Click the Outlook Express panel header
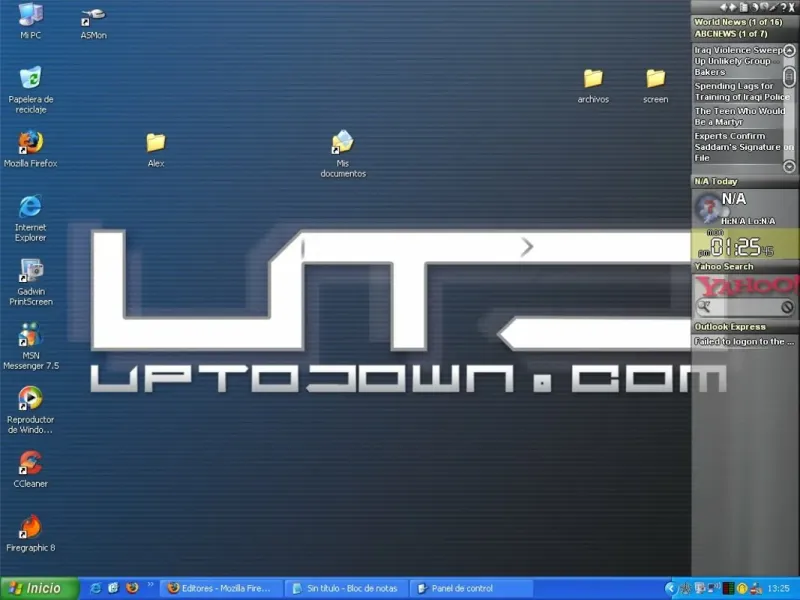The image size is (800, 600). 730,327
